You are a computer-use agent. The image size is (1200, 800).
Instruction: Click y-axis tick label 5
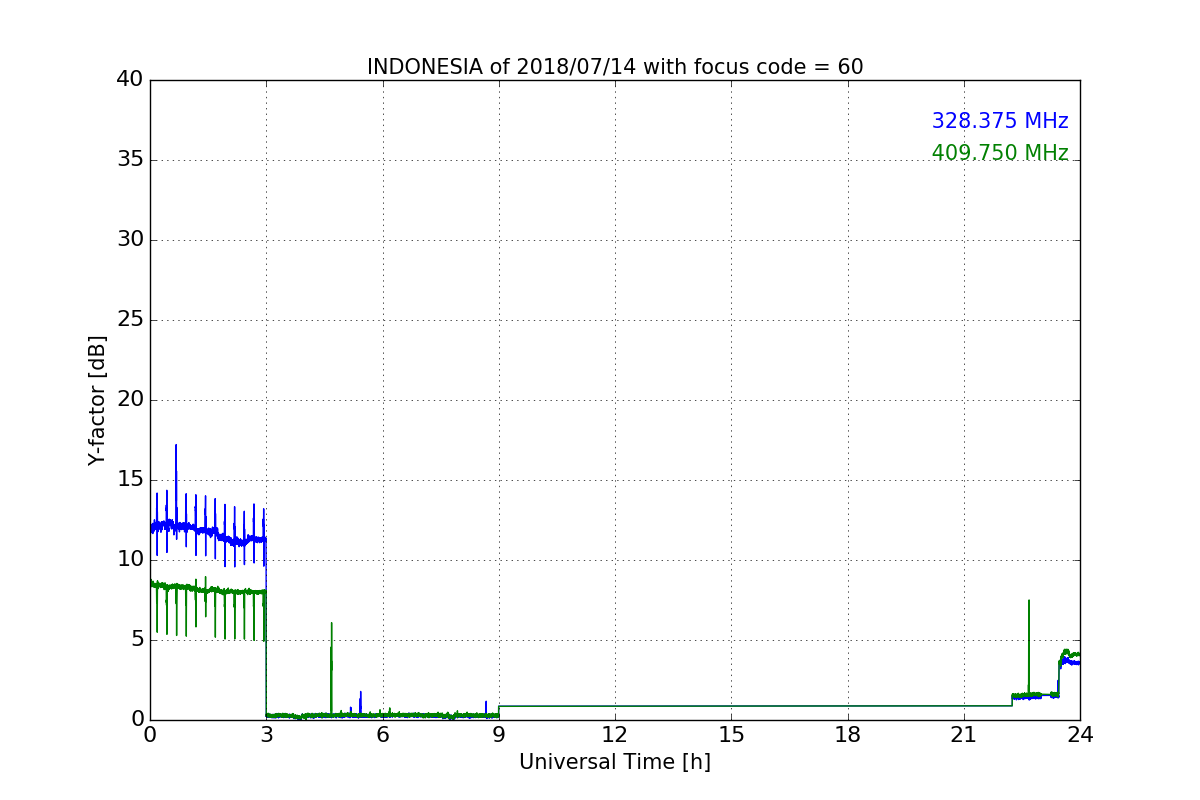click(136, 640)
